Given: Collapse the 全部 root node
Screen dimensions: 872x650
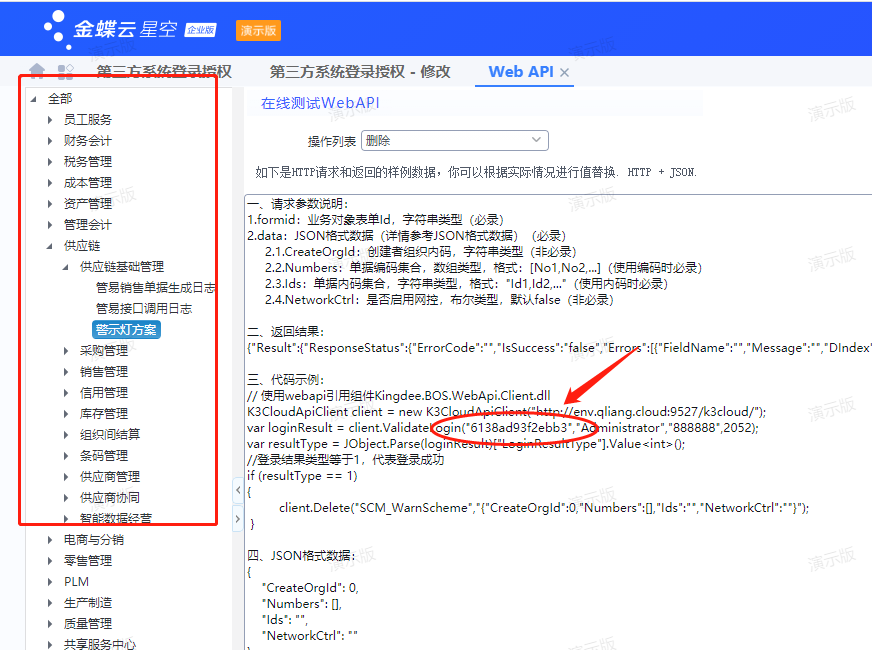Looking at the screenshot, I should (33, 99).
